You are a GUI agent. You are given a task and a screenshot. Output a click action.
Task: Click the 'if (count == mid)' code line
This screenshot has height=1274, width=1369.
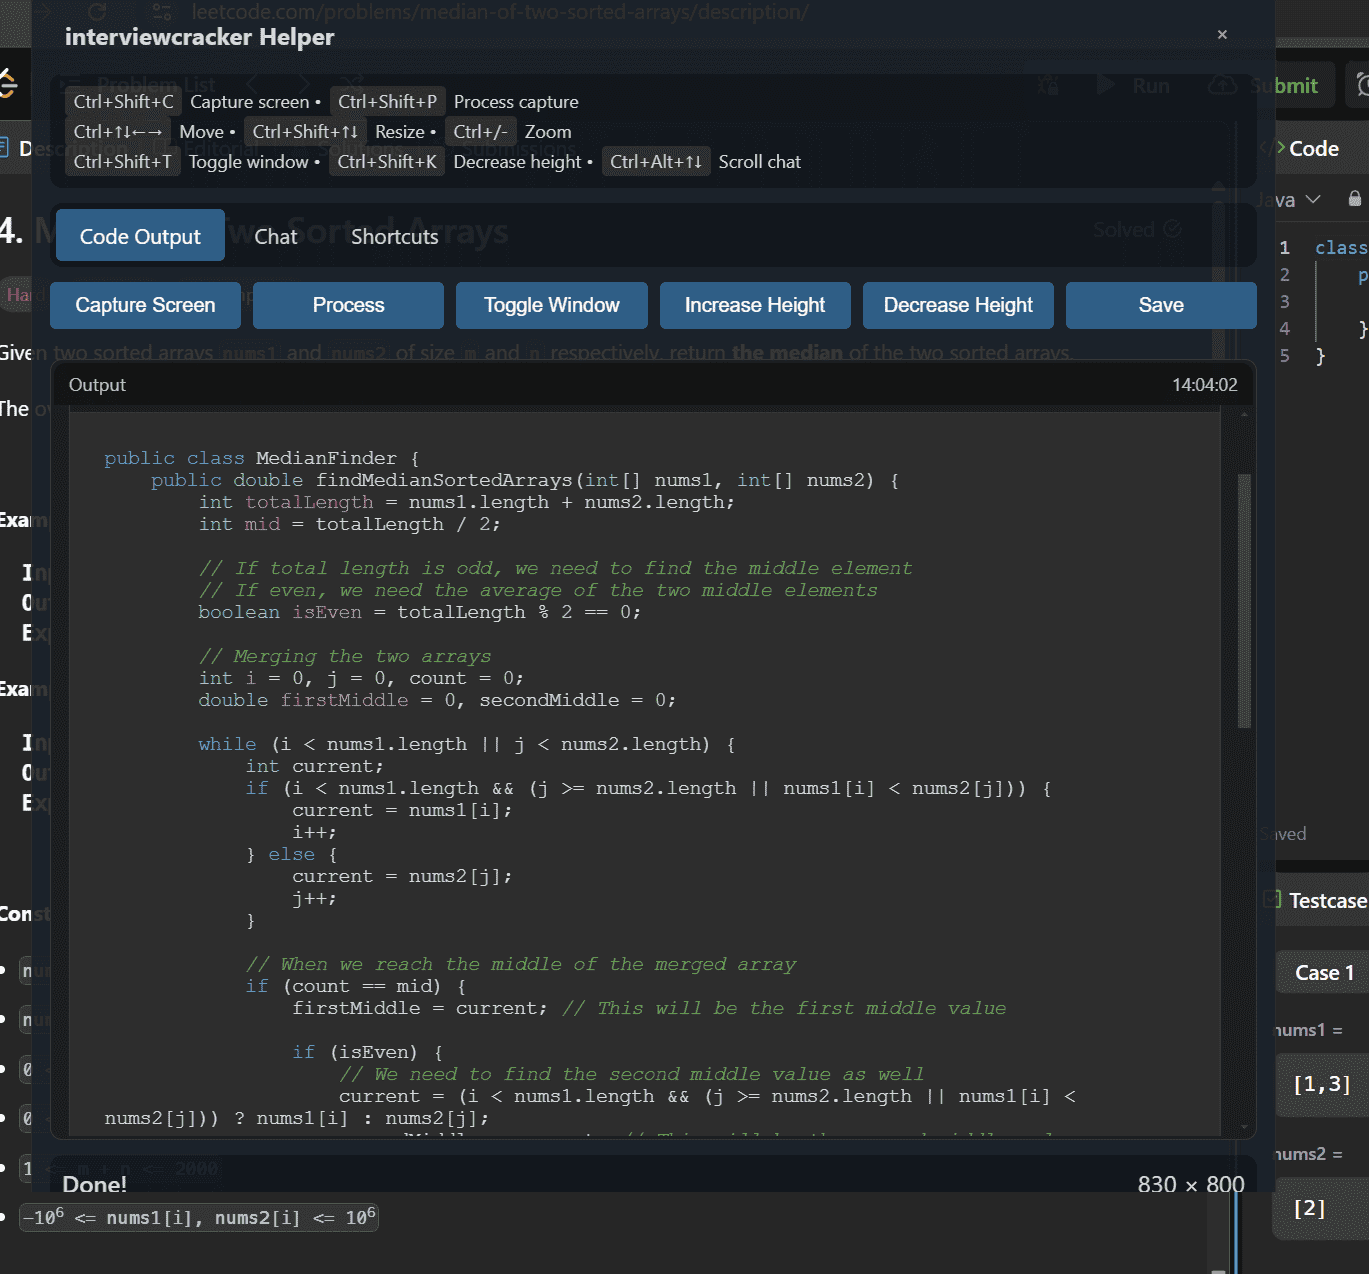click(356, 986)
